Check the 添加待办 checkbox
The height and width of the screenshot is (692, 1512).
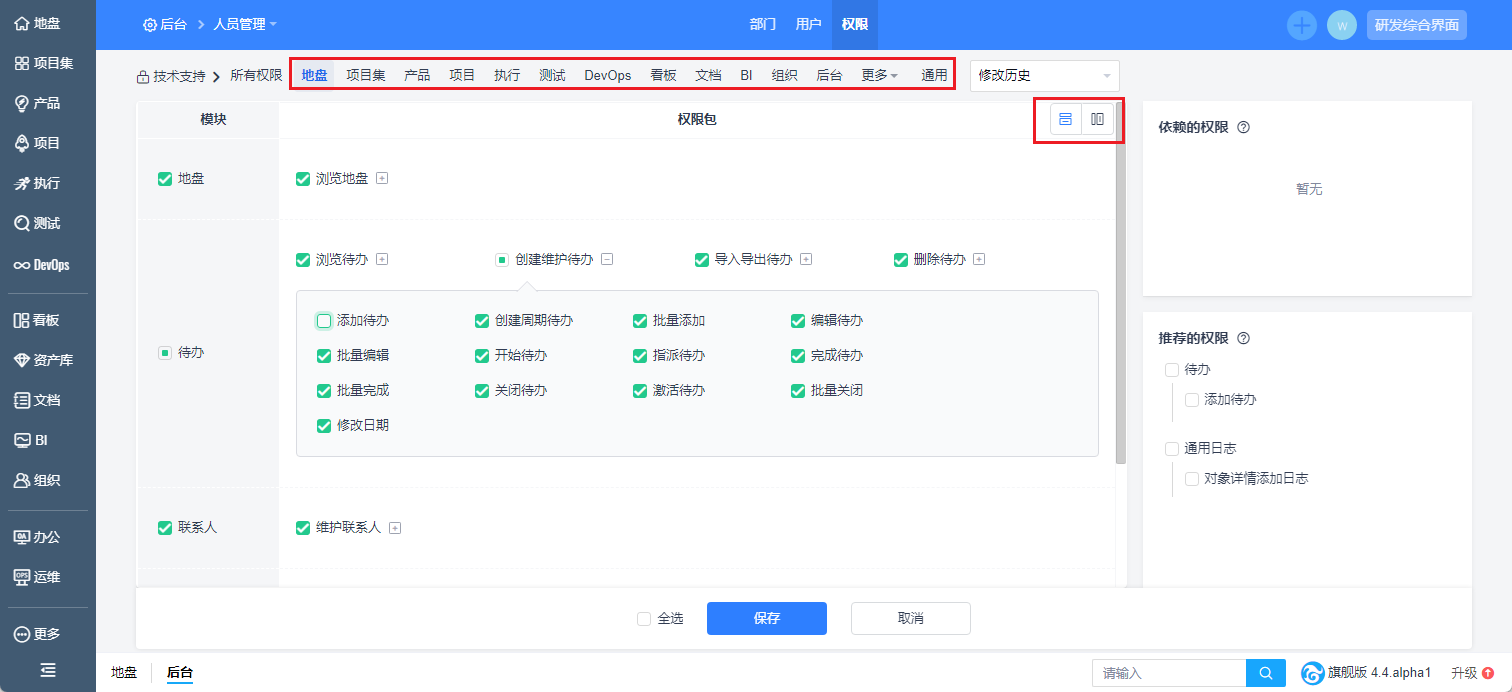[x=324, y=321]
